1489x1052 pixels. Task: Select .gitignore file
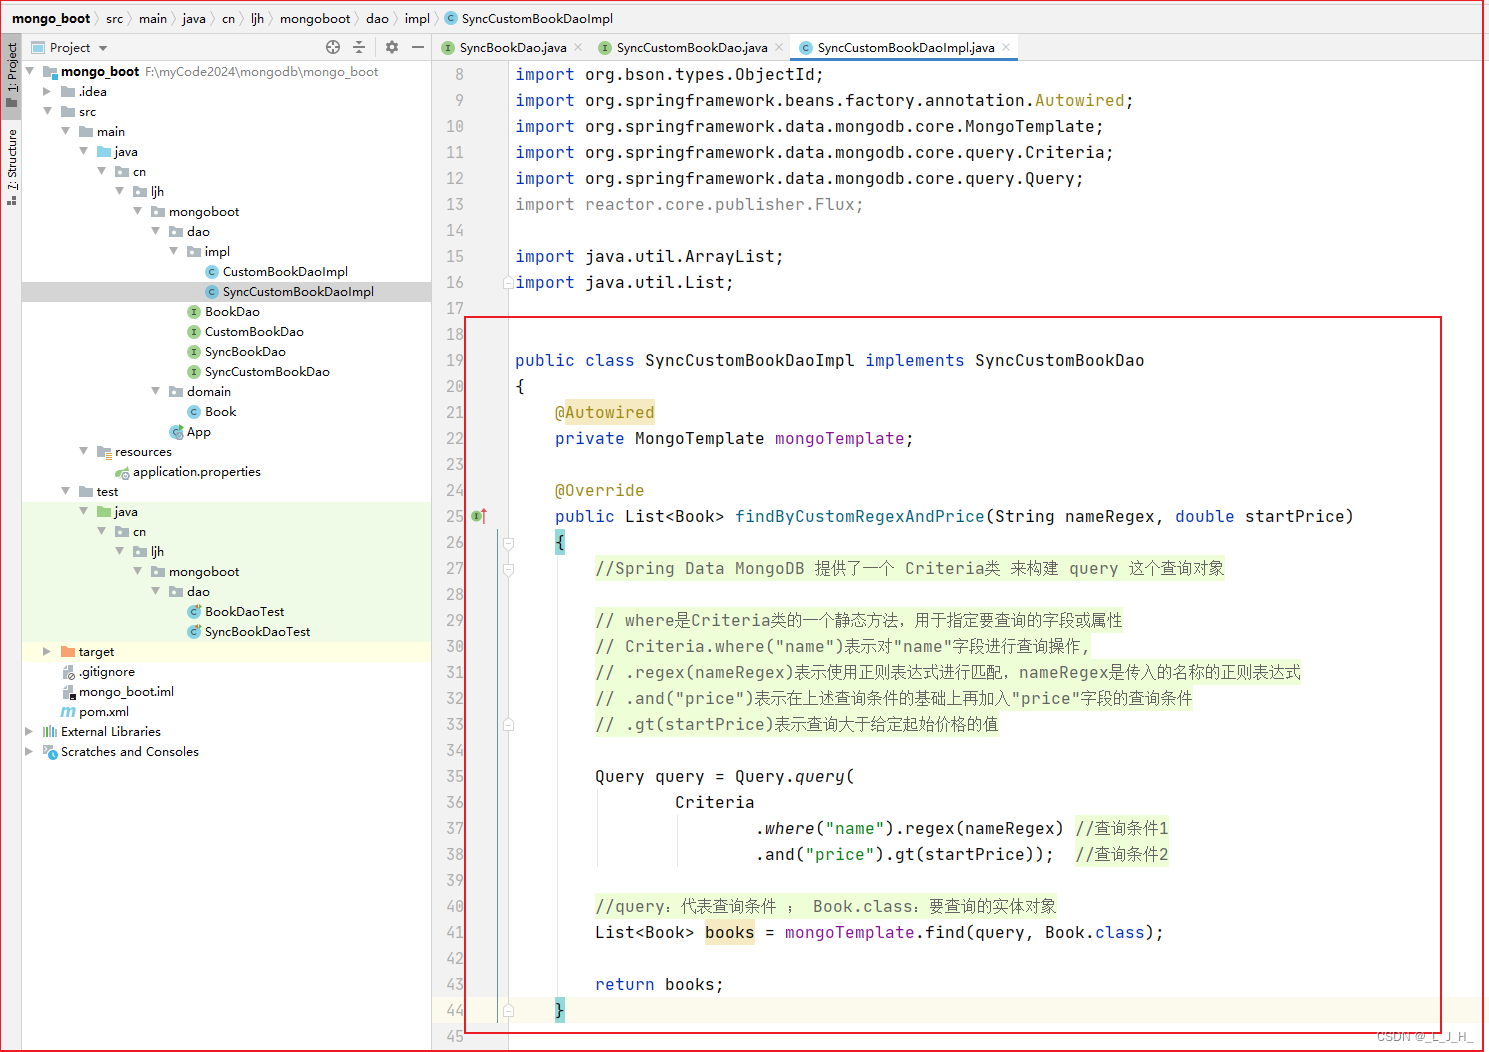click(x=97, y=671)
